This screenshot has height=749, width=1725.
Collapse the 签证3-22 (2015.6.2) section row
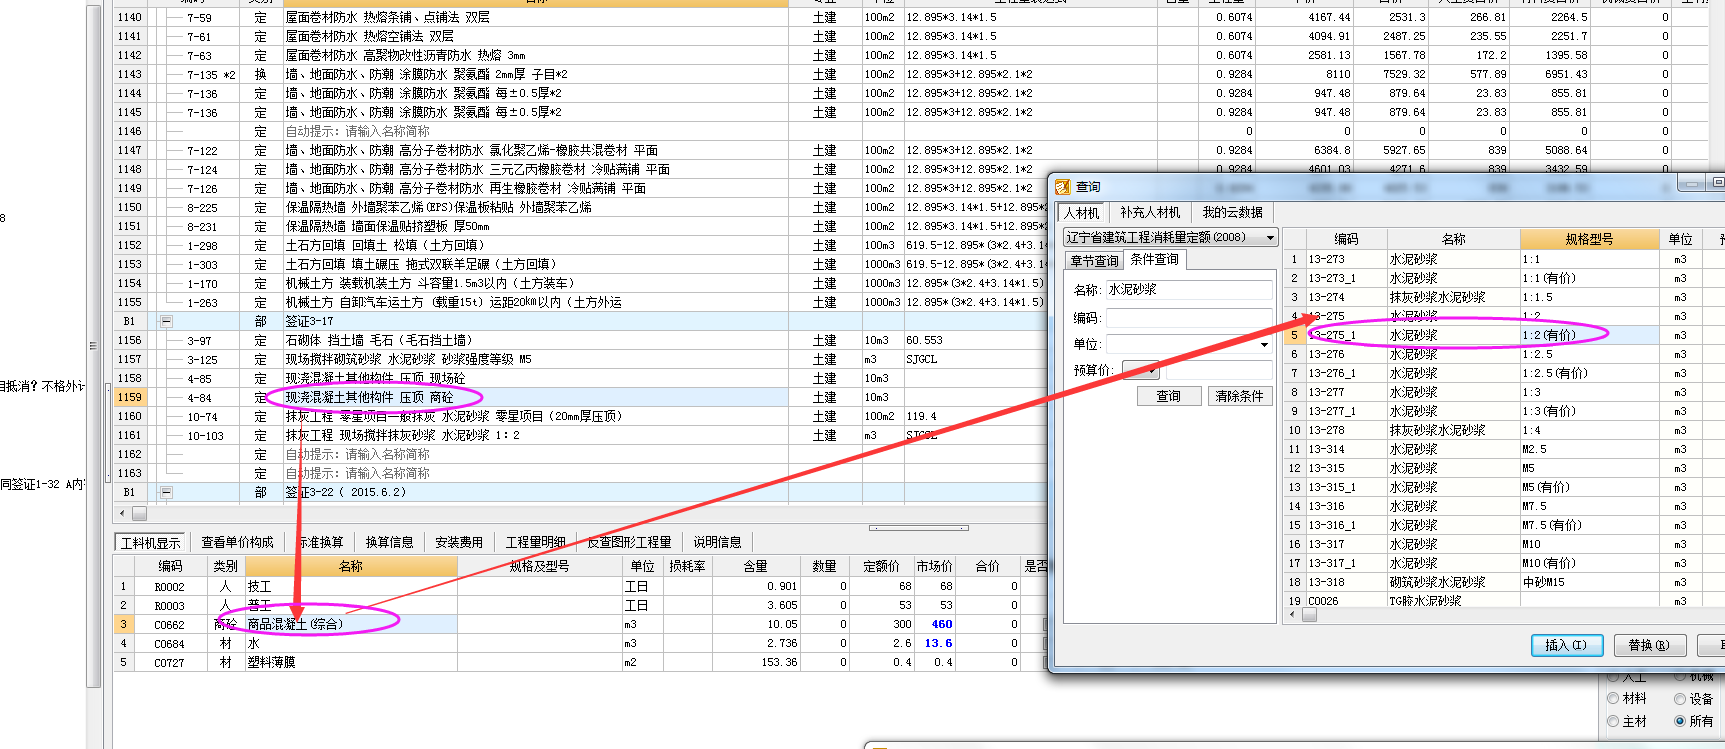point(167,492)
